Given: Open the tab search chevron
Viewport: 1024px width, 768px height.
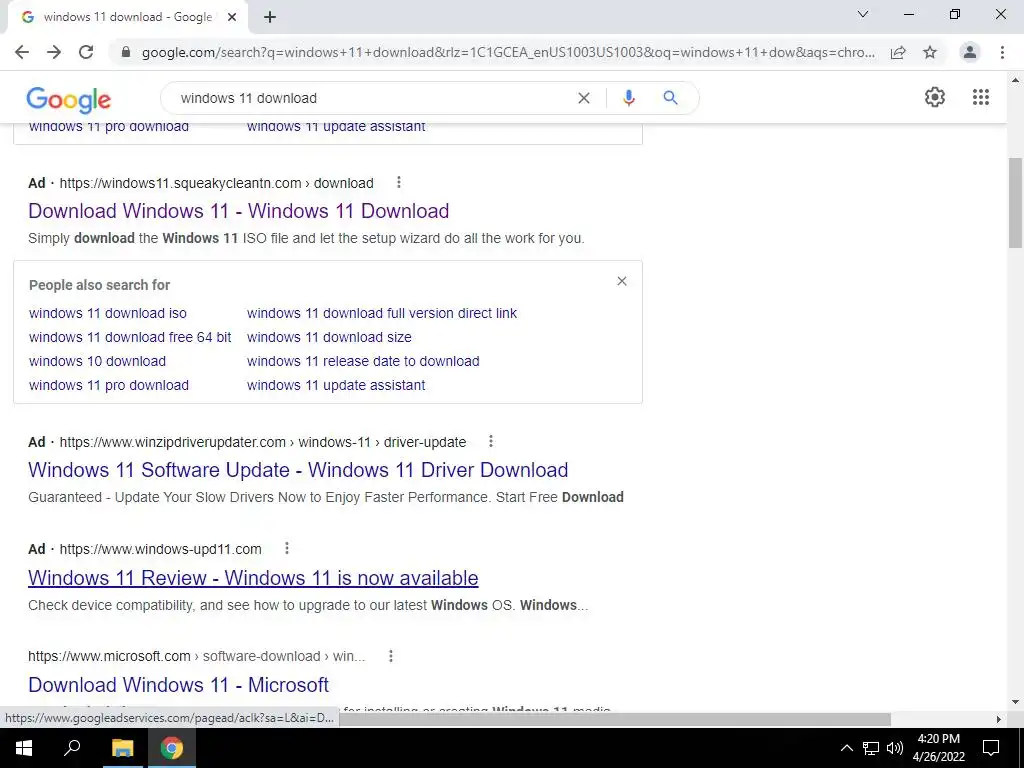Looking at the screenshot, I should coord(863,14).
